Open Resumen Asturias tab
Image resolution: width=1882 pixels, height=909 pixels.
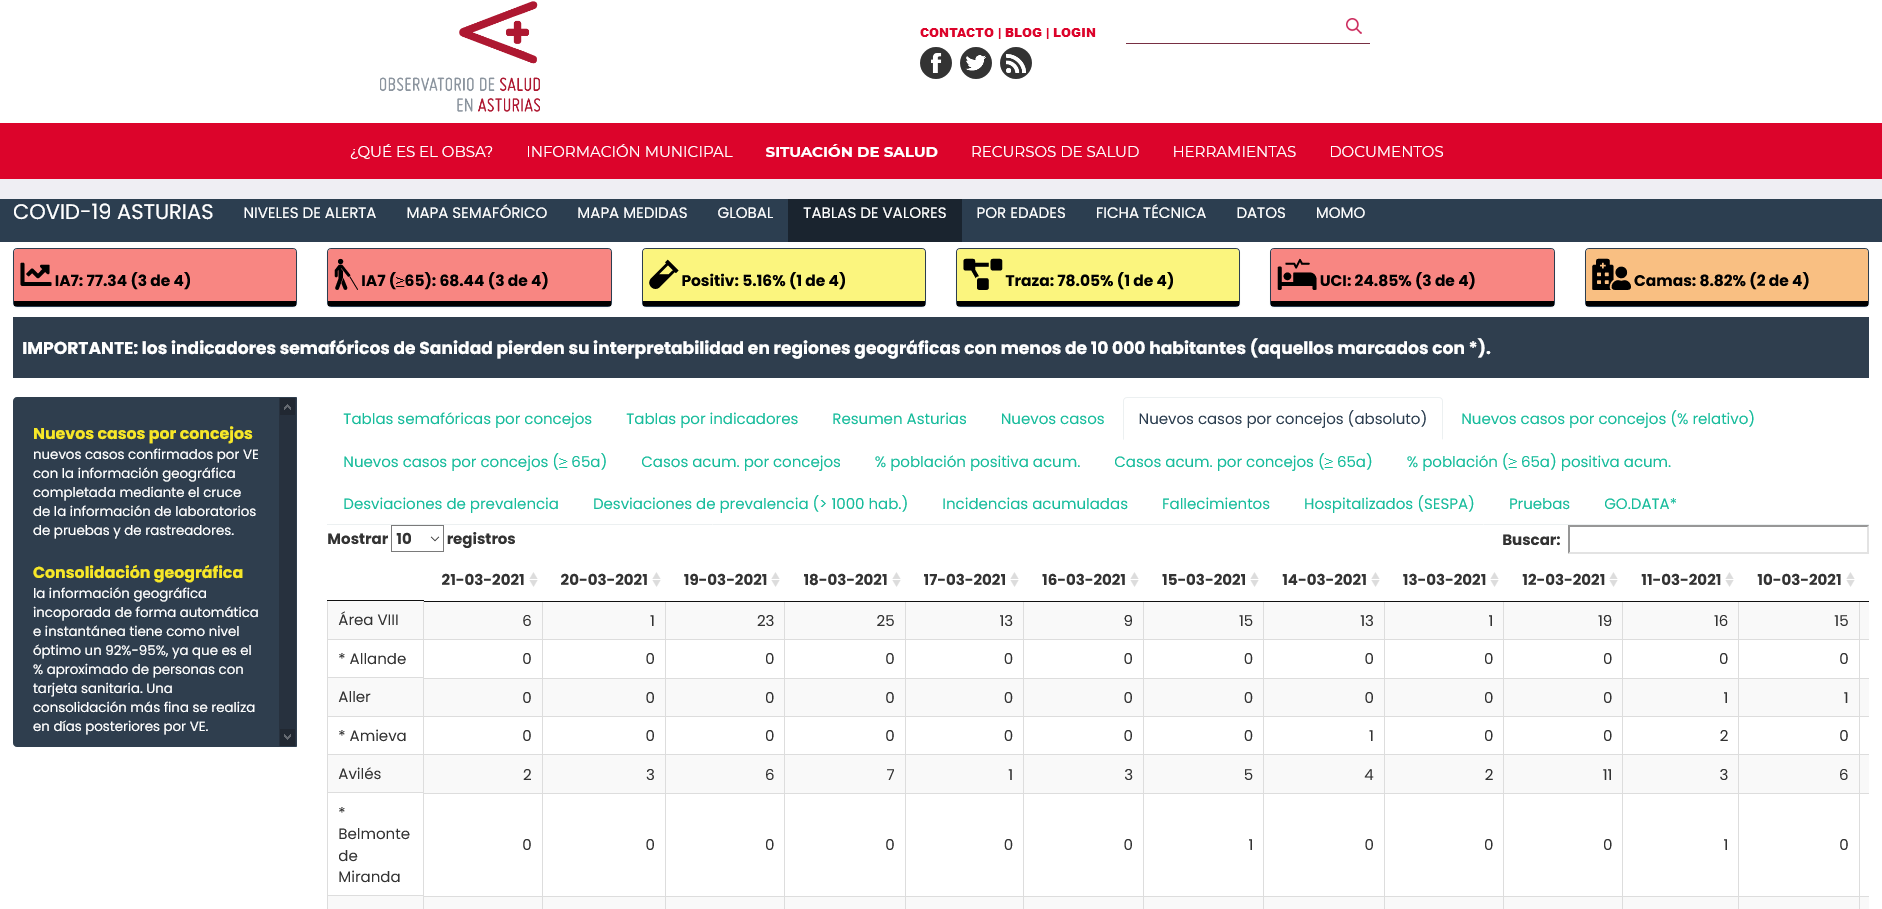(x=899, y=419)
